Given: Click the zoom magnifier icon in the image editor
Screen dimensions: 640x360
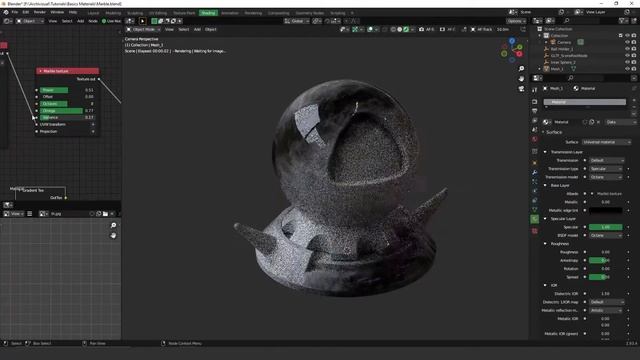Looking at the screenshot, I should click(113, 225).
